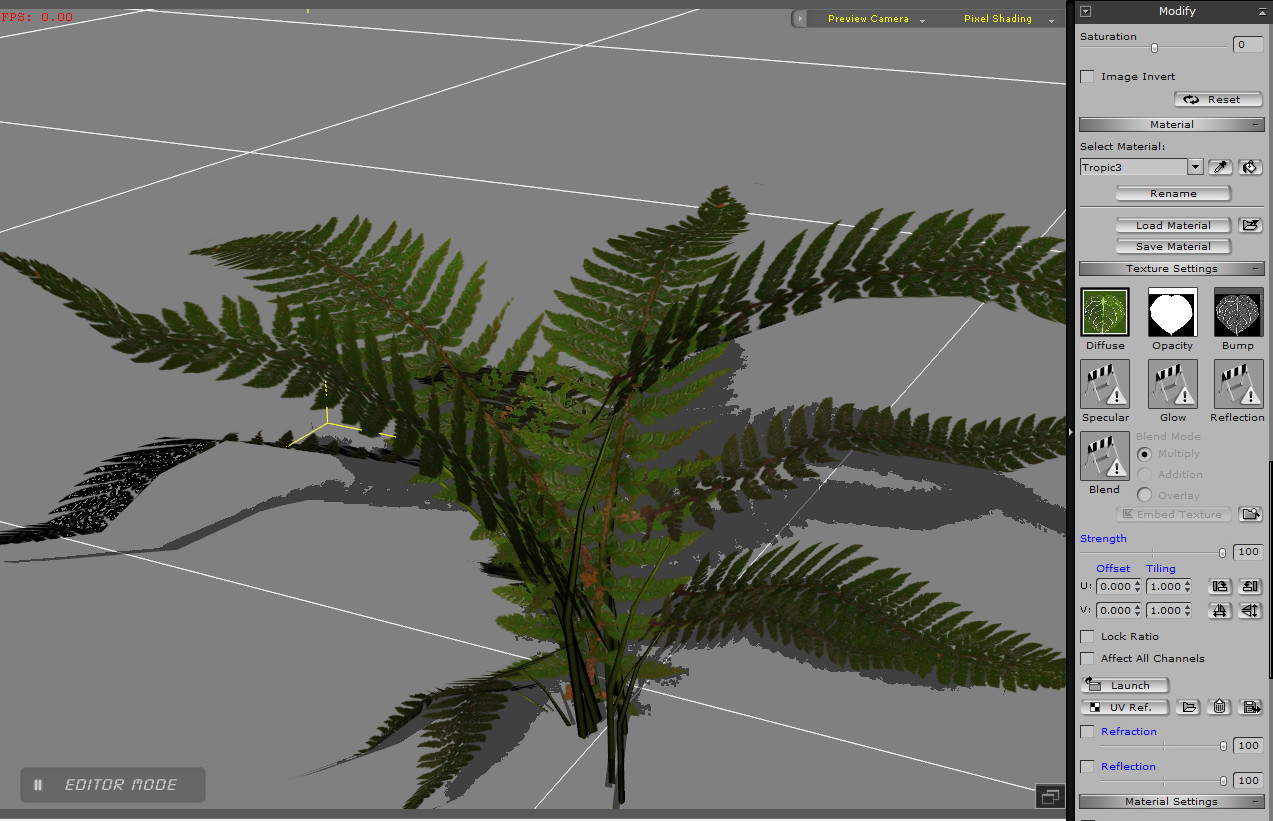Screen dimensions: 1273x821
Task: Apply material using the paint bucket icon
Action: pos(1251,167)
